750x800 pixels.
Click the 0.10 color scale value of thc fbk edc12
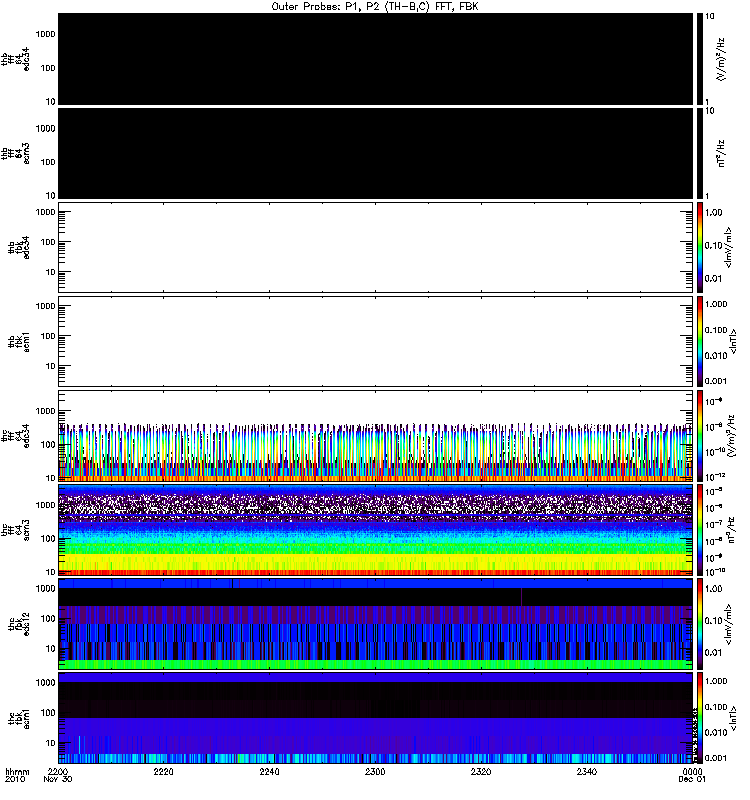(x=714, y=621)
